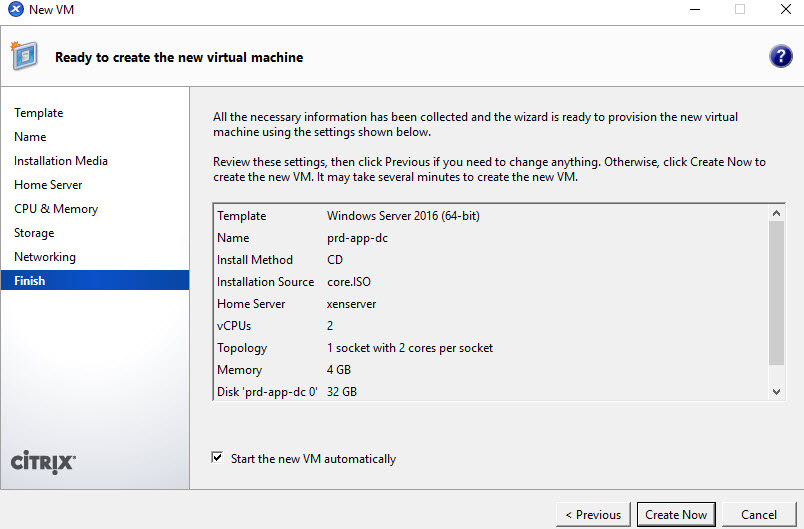Viewport: 804px width, 529px height.
Task: Switch to Installation Media step
Action: pos(61,161)
